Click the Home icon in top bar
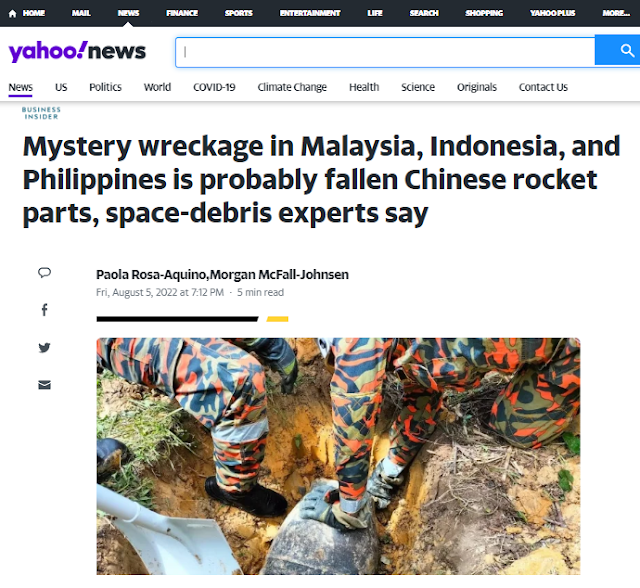Viewport: 640px width, 588px height. click(12, 13)
